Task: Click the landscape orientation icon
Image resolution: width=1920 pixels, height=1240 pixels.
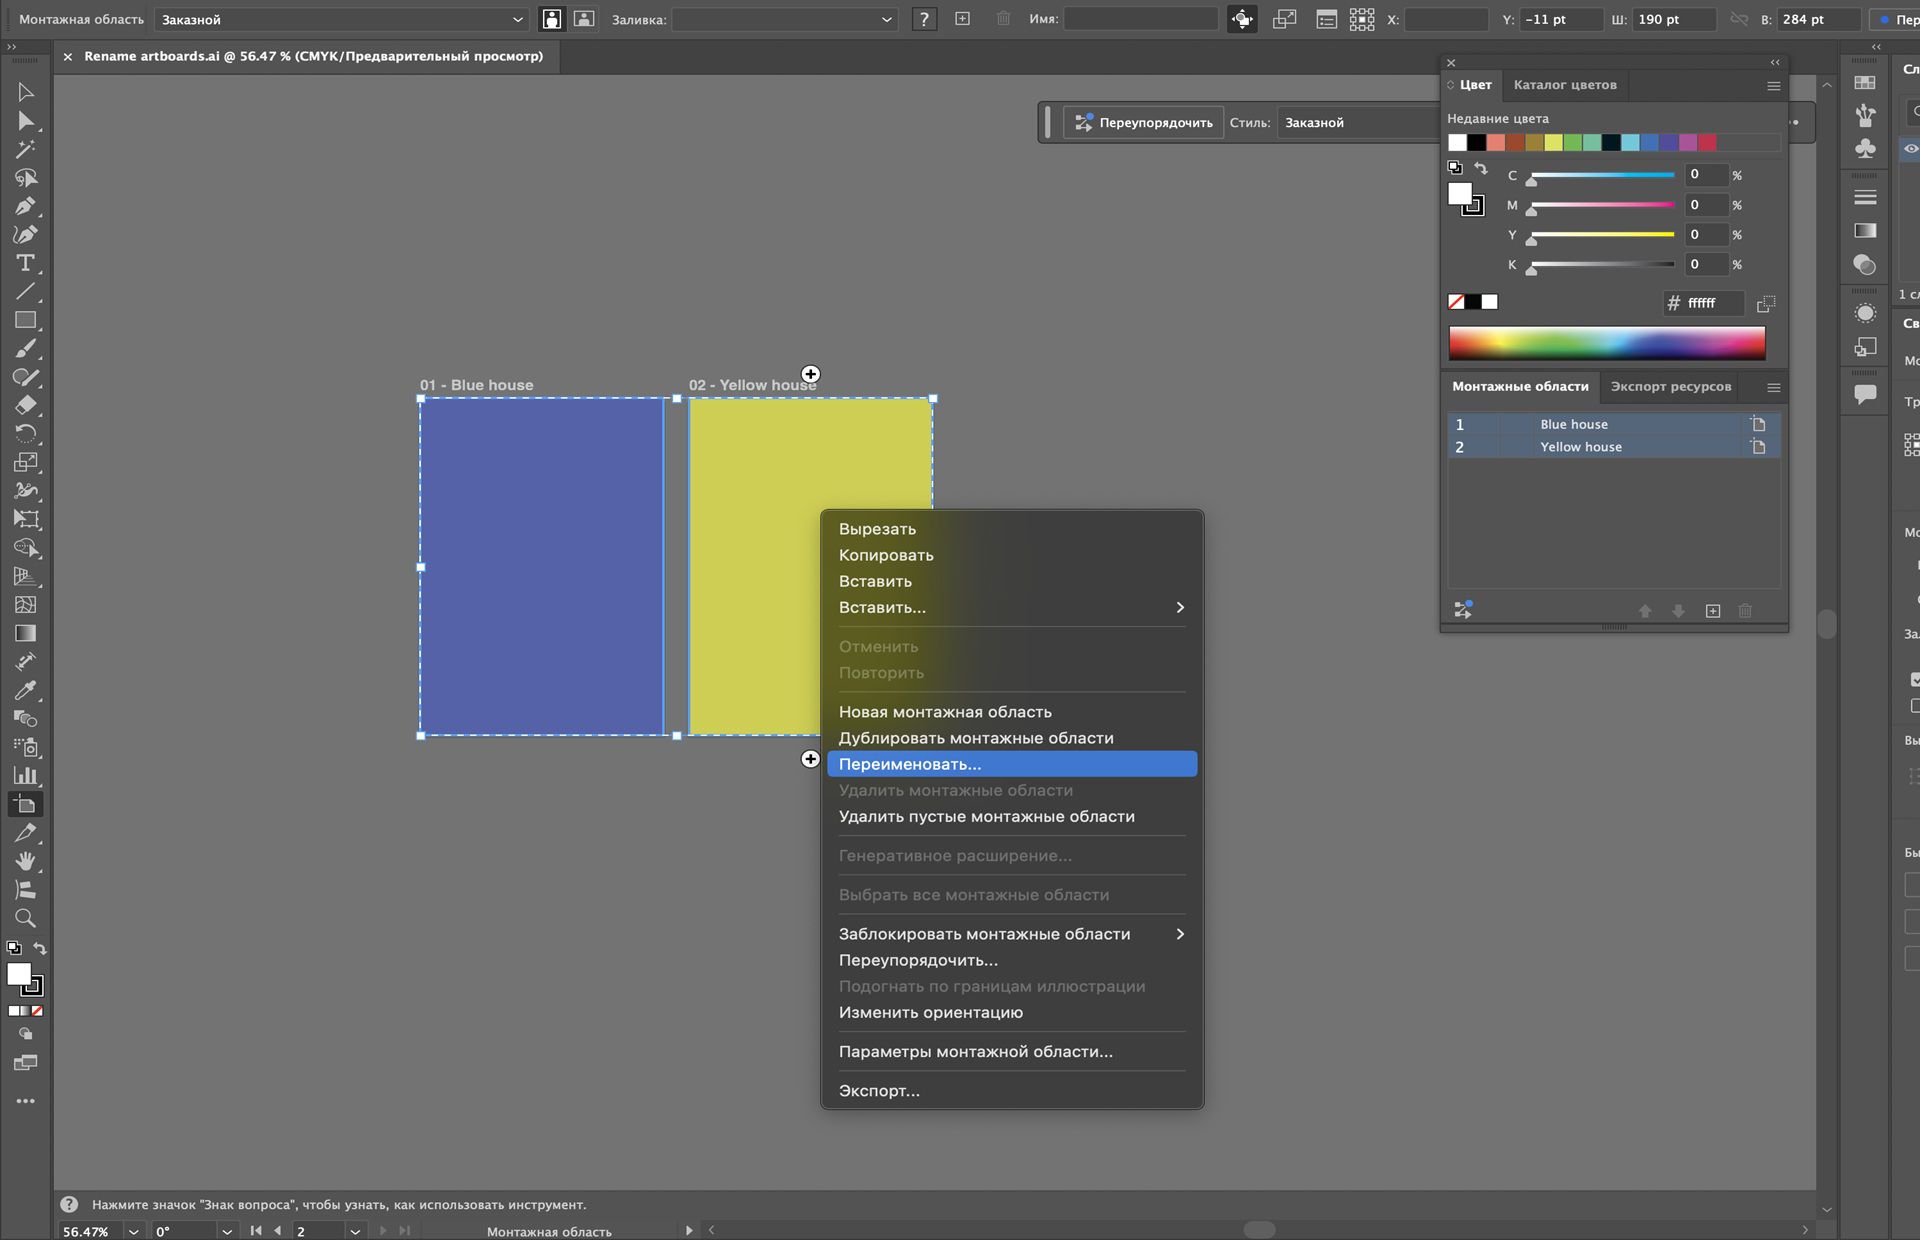Action: click(584, 19)
